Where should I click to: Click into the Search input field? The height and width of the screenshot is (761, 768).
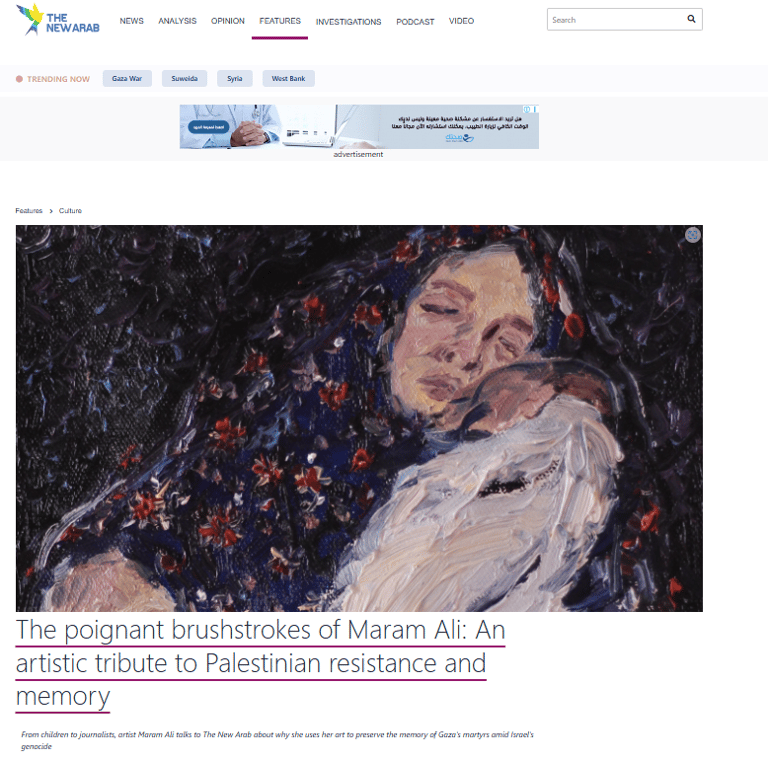click(x=617, y=20)
